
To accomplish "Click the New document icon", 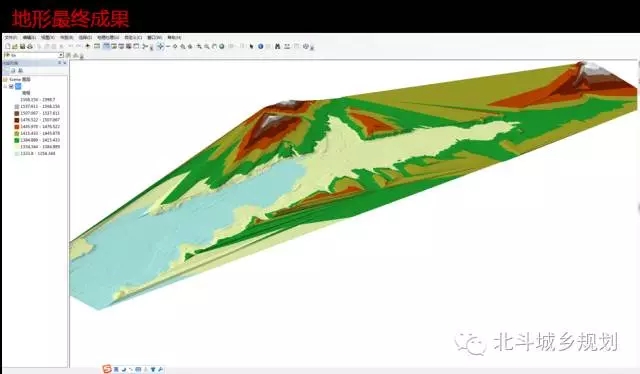I will pyautogui.click(x=7, y=46).
